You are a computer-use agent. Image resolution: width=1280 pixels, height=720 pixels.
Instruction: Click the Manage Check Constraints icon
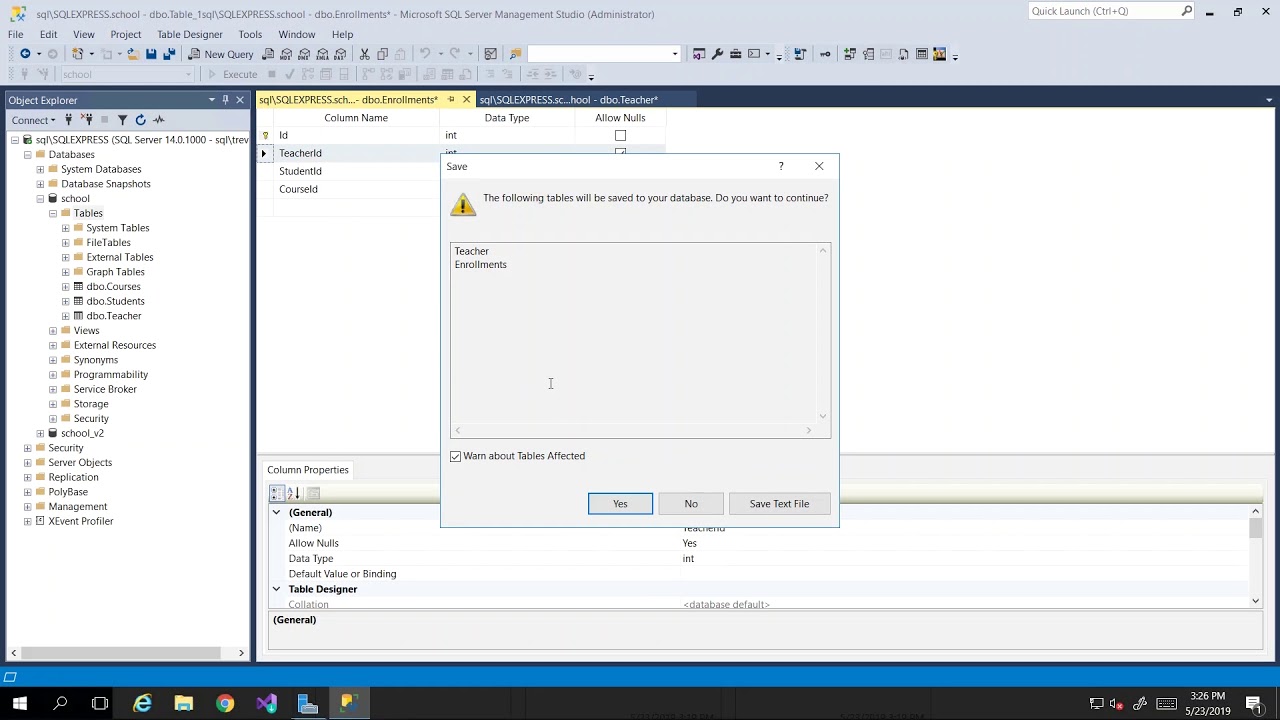tap(922, 54)
